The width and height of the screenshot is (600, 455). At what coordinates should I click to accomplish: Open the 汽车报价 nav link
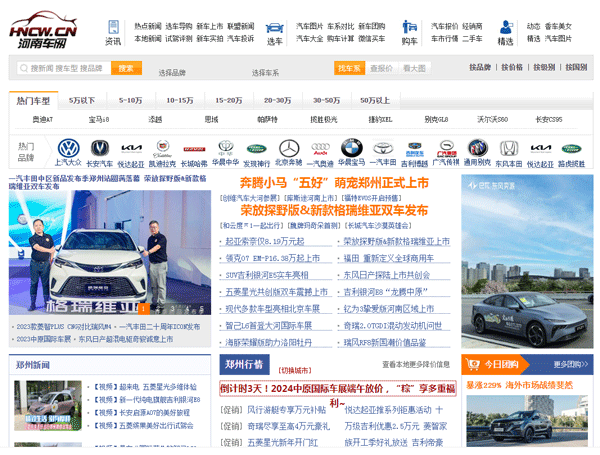pyautogui.click(x=444, y=26)
